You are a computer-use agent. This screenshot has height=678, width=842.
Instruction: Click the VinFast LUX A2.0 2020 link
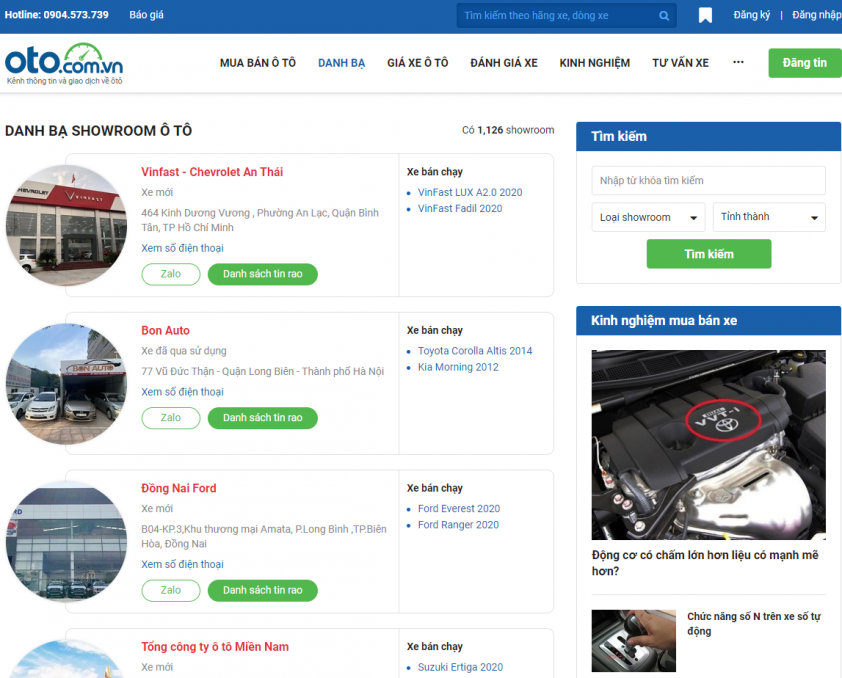click(x=470, y=192)
